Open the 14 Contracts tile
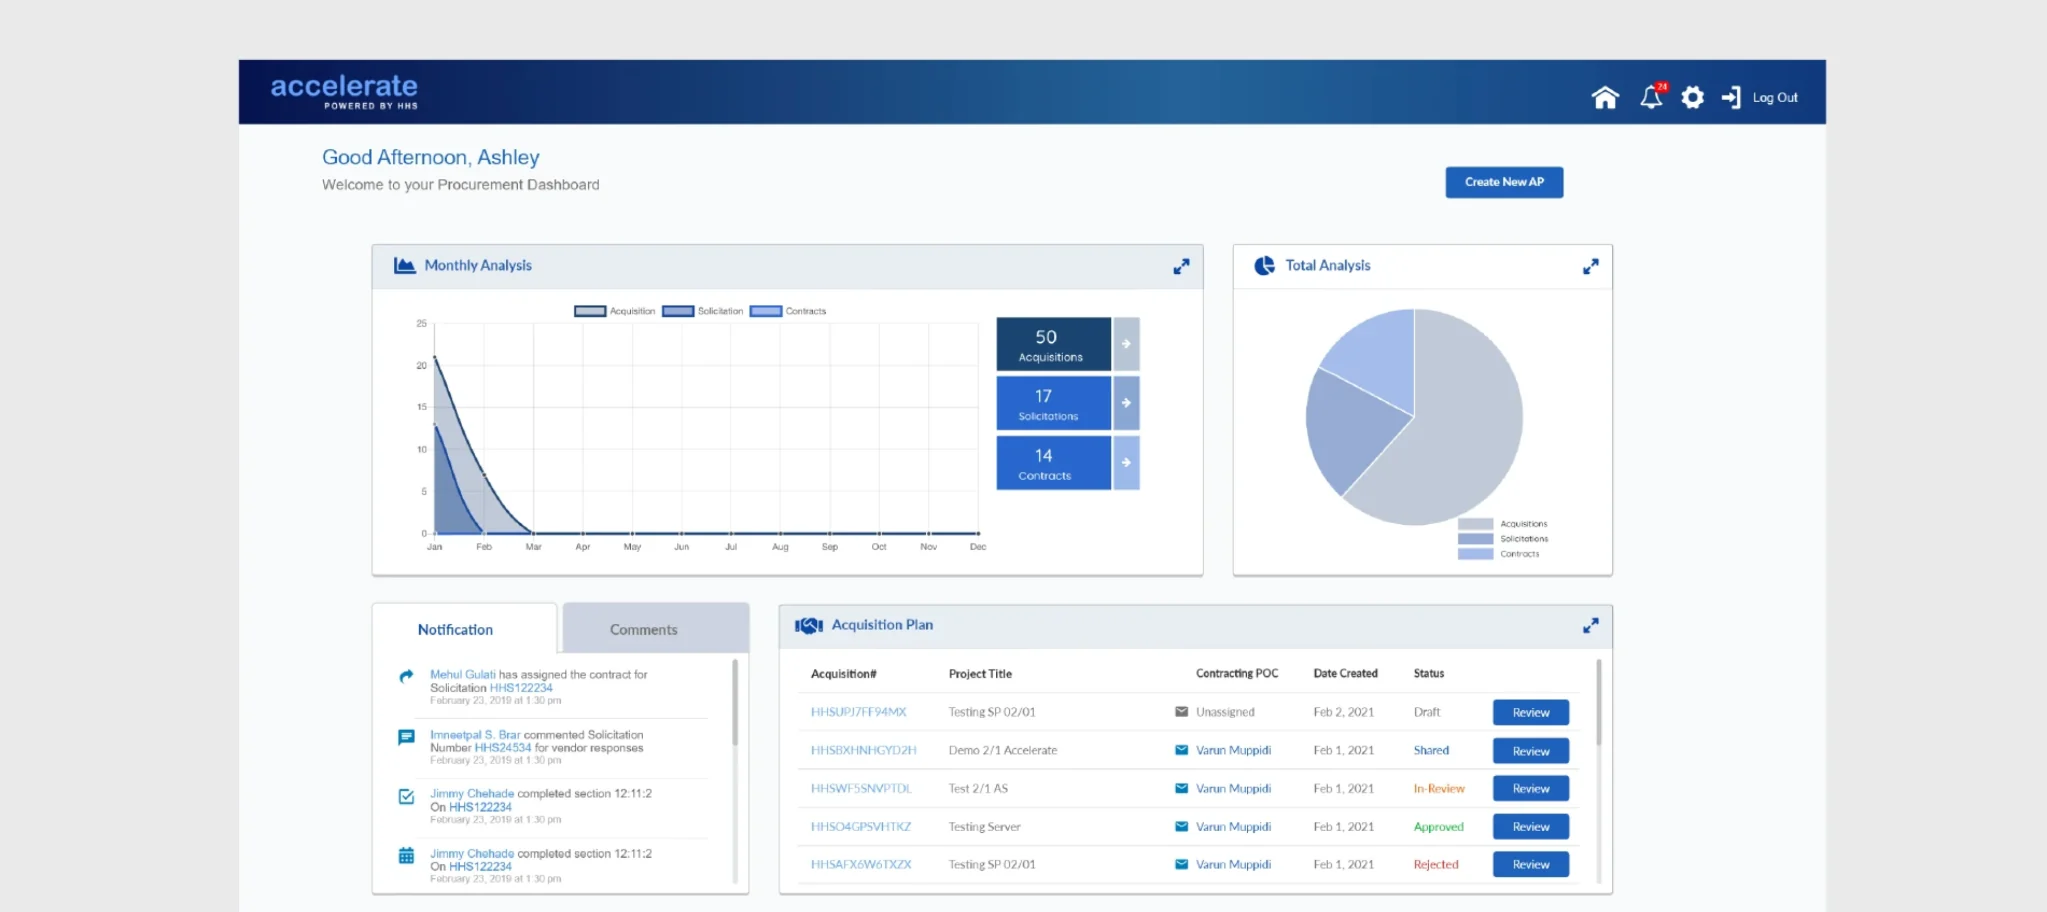 (1053, 462)
